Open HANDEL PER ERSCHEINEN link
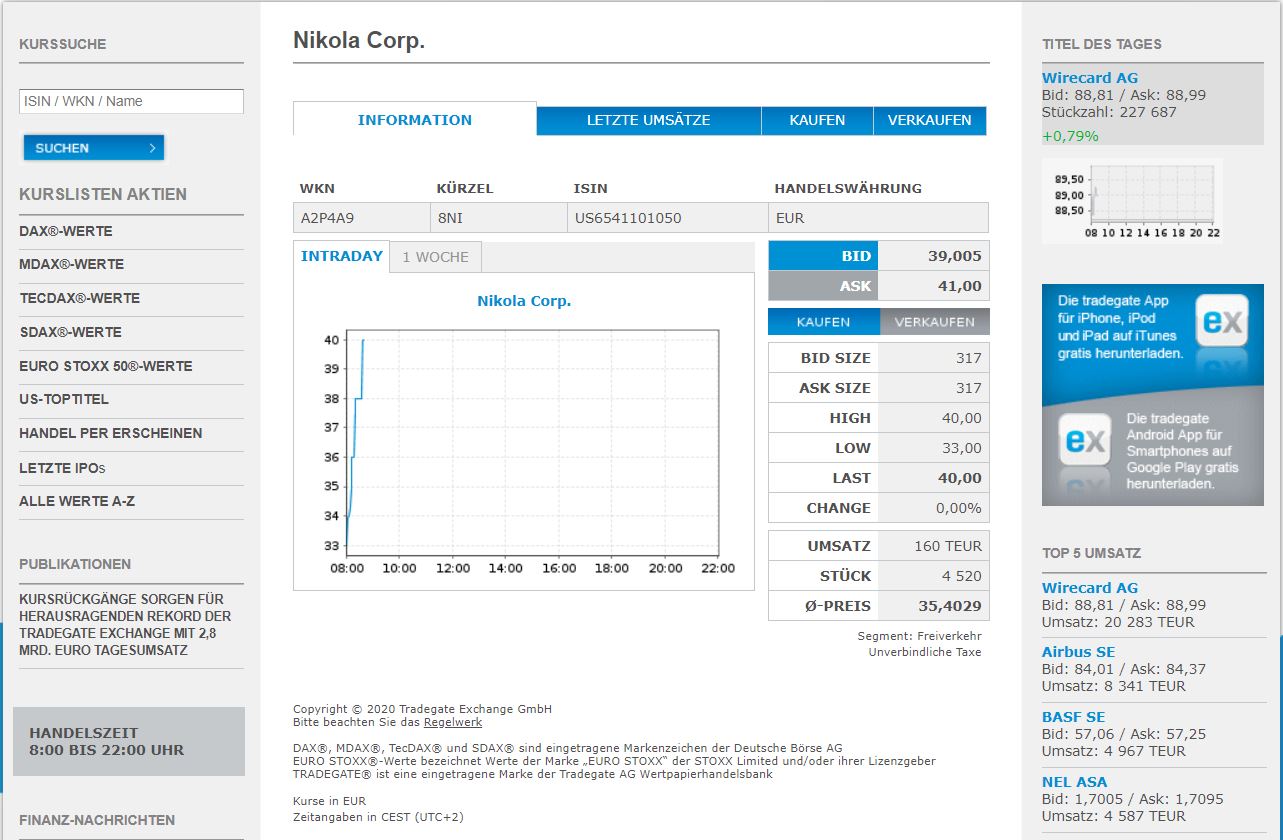Viewport: 1283px width, 840px height. [x=111, y=433]
